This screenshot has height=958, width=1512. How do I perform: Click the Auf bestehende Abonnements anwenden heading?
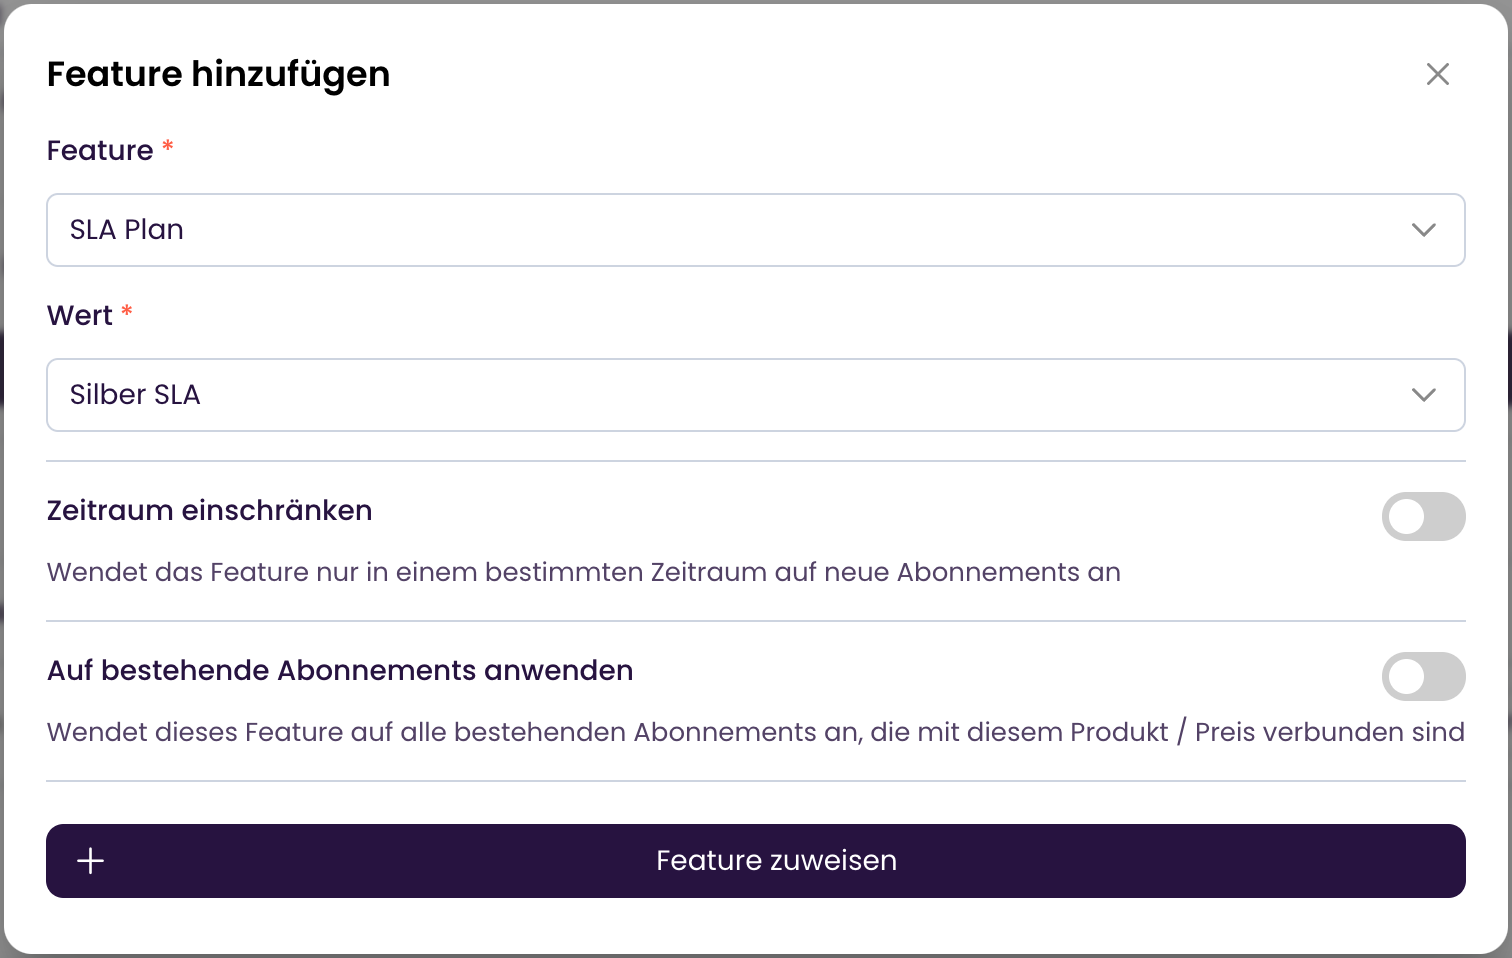point(340,670)
